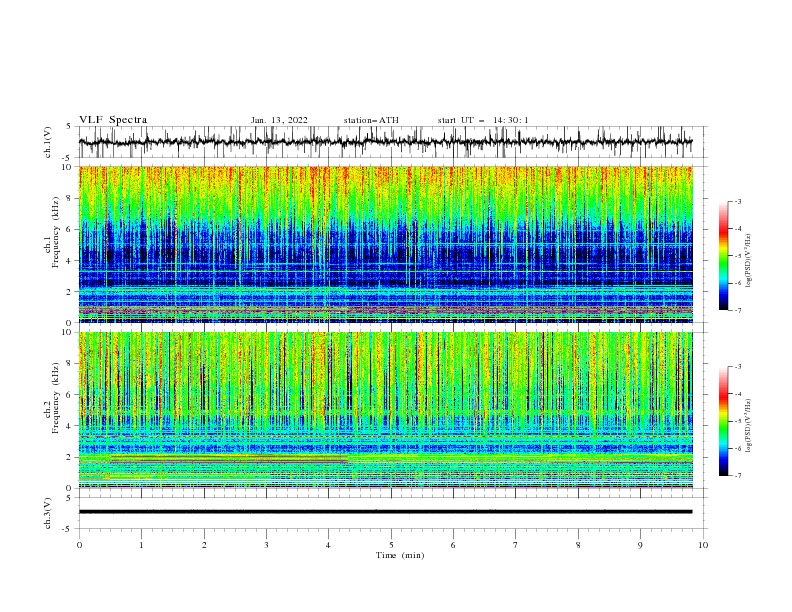792x612 pixels.
Task: Click the ch.1 PSD color bar
Action: coord(723,255)
